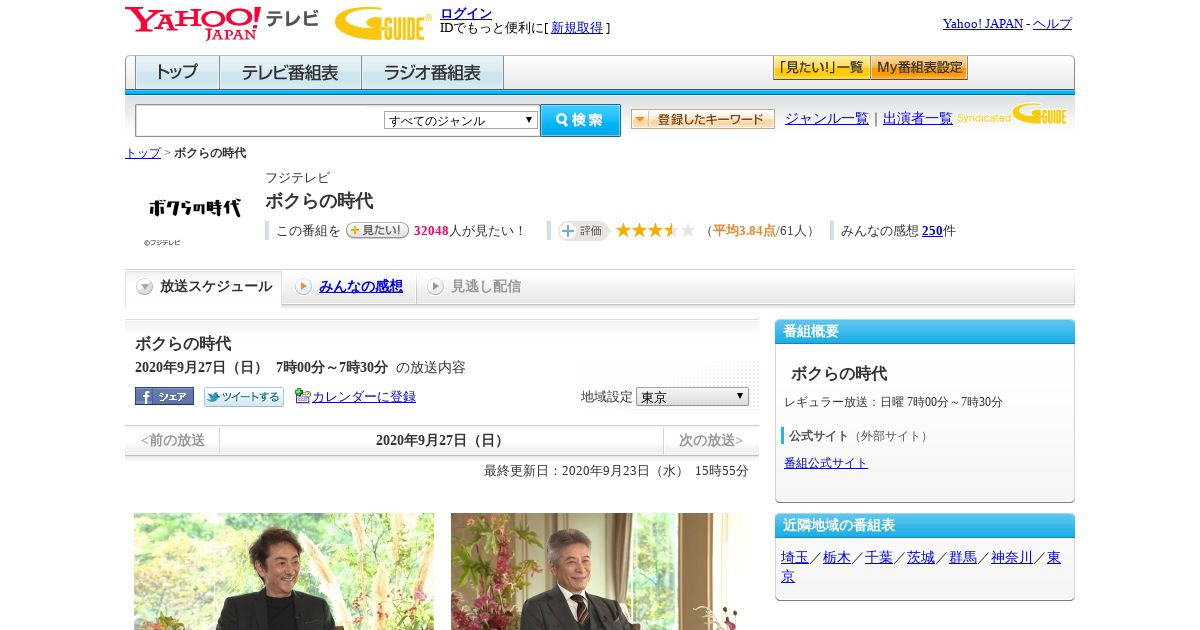The width and height of the screenshot is (1200, 630).
Task: Click the 新規取得 registration link
Action: pos(577,28)
